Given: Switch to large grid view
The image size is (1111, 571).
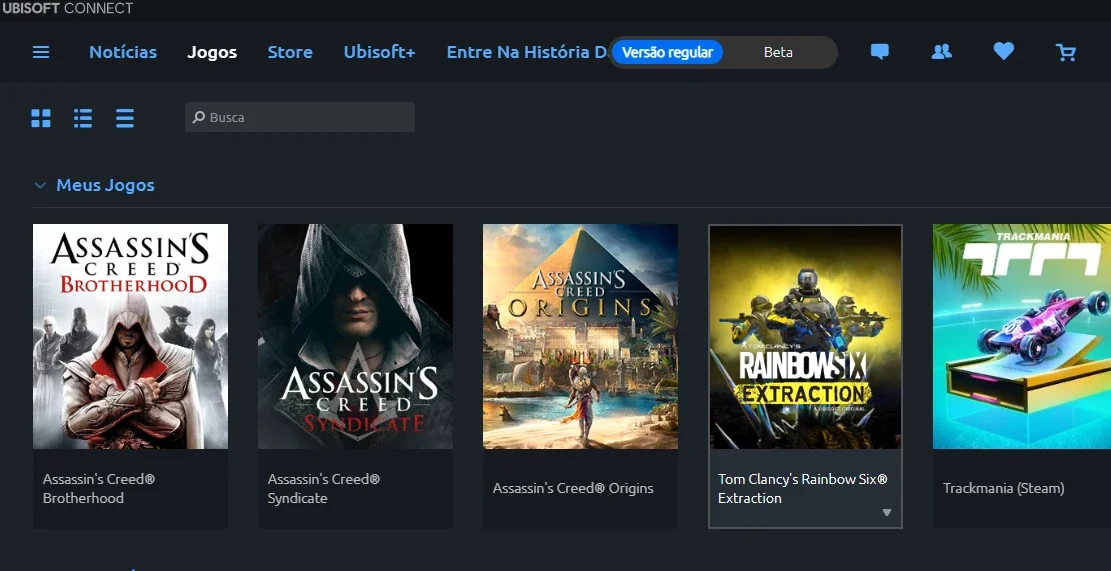Looking at the screenshot, I should click(41, 118).
